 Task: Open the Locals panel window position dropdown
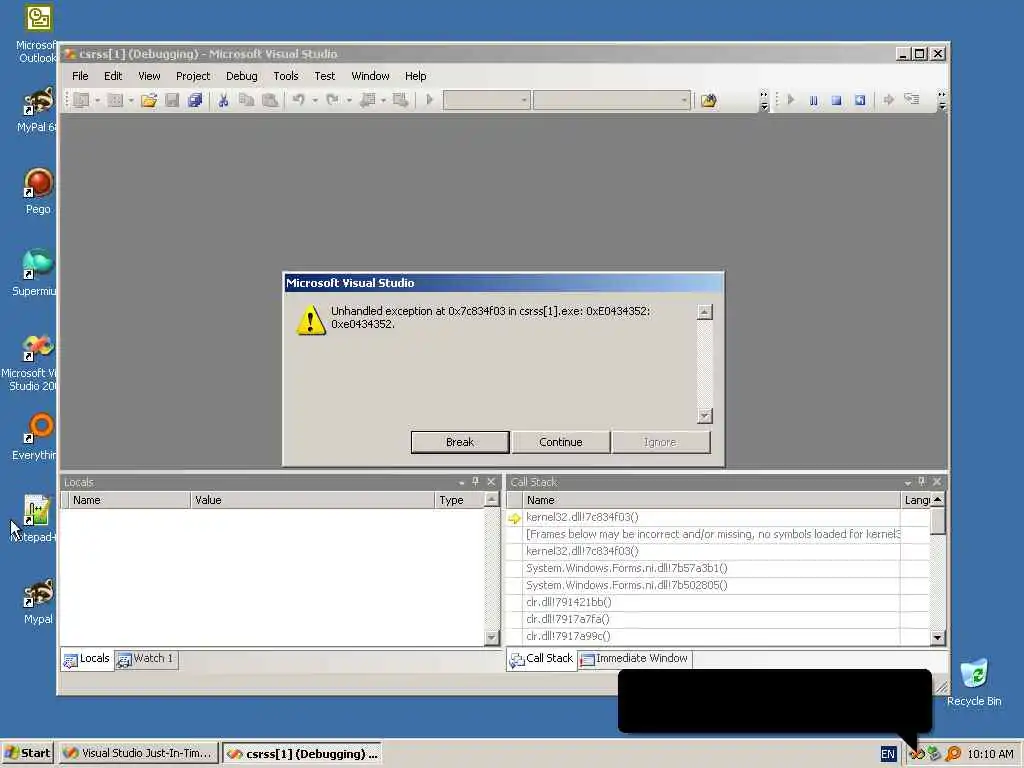click(461, 482)
